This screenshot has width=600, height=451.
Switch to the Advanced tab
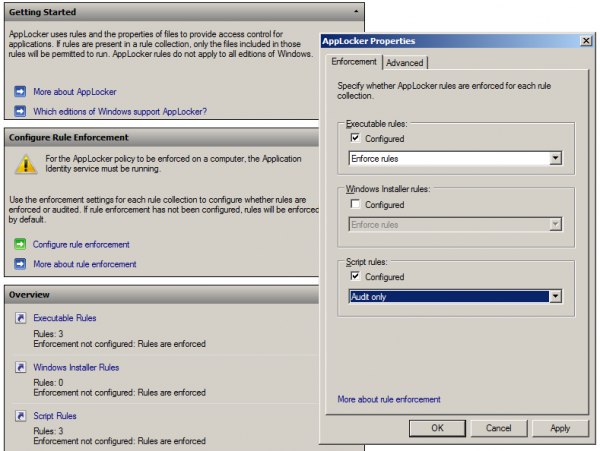(405, 63)
